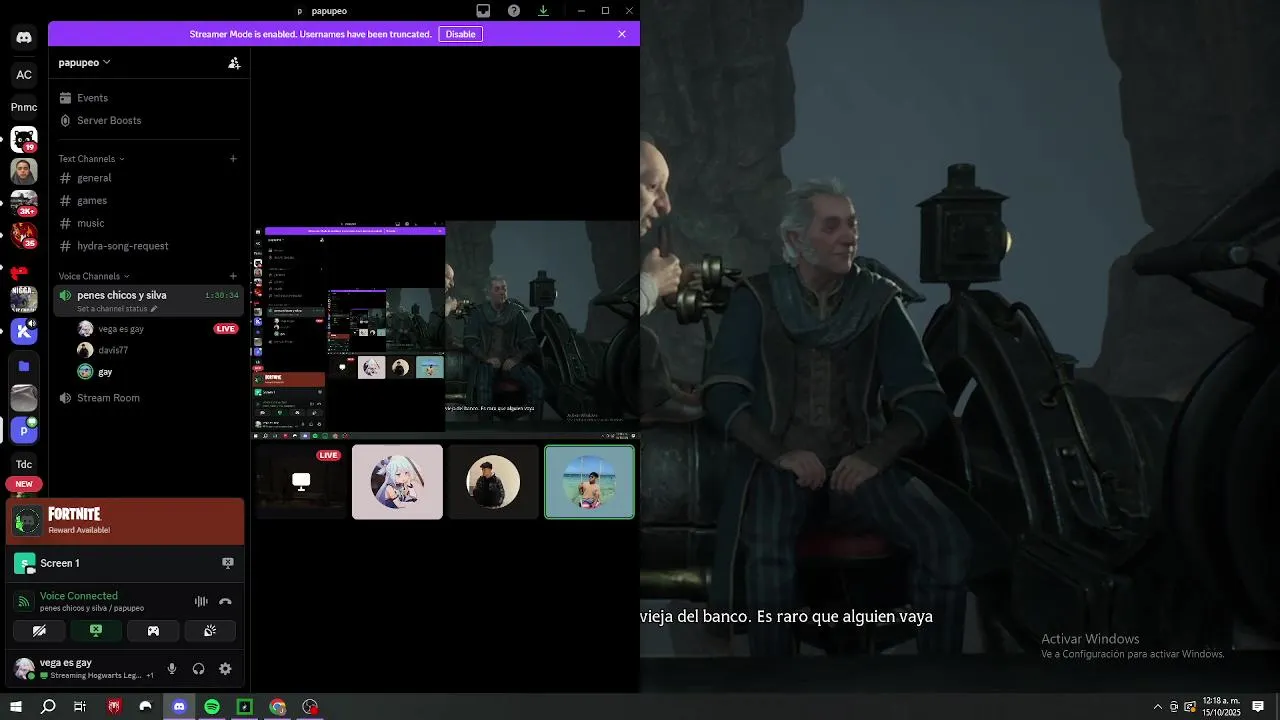Toggle screen share button

coord(96,631)
